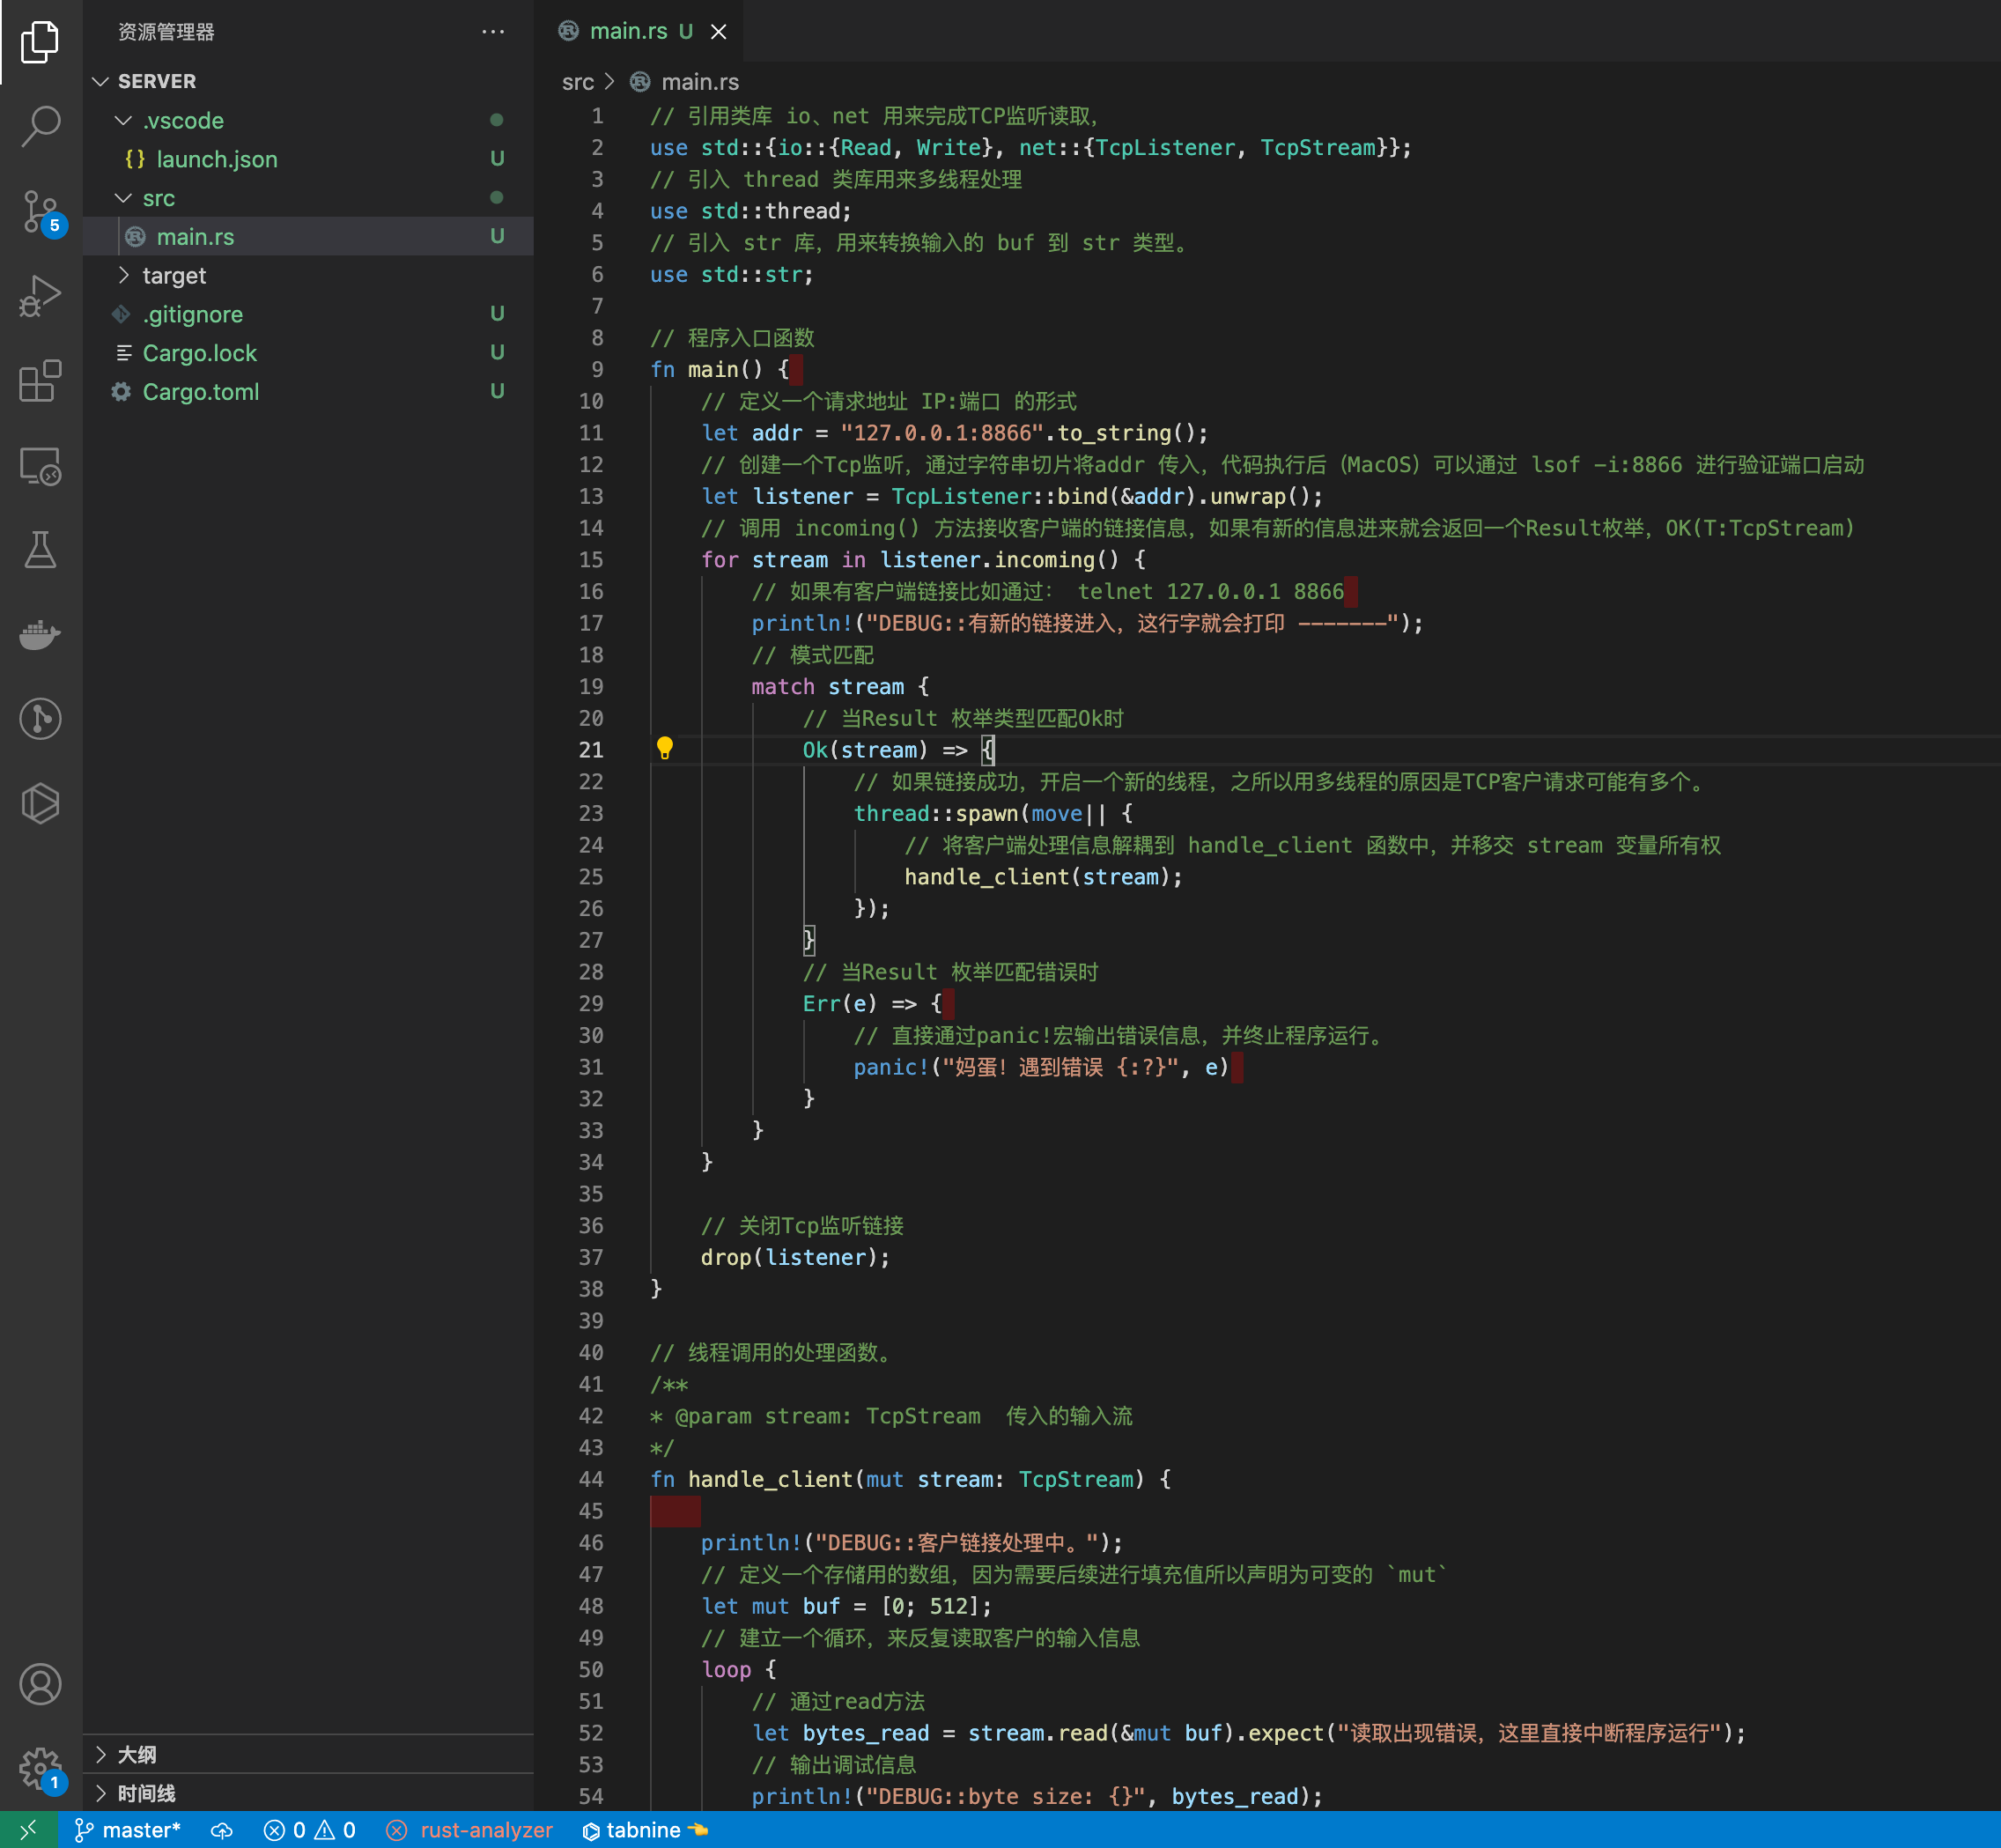Open explorer more actions ellipsis menu

click(493, 32)
